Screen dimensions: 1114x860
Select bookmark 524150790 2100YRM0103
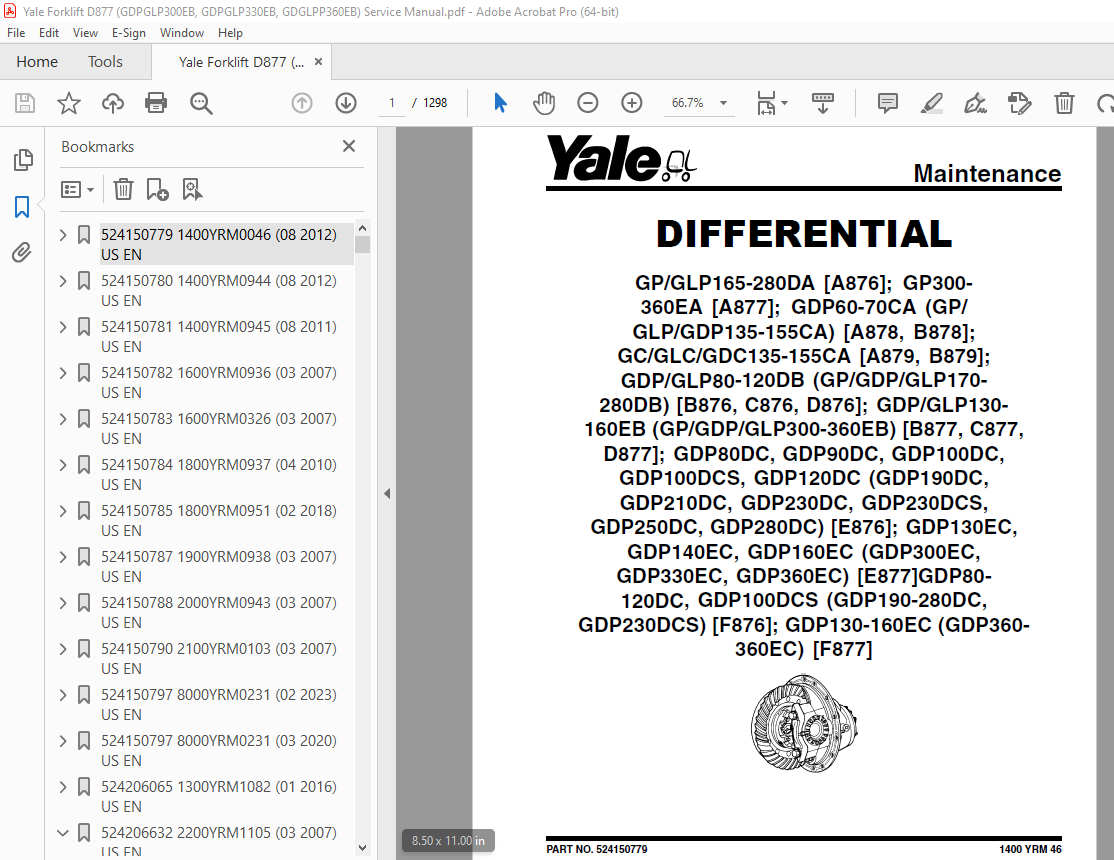tap(219, 658)
